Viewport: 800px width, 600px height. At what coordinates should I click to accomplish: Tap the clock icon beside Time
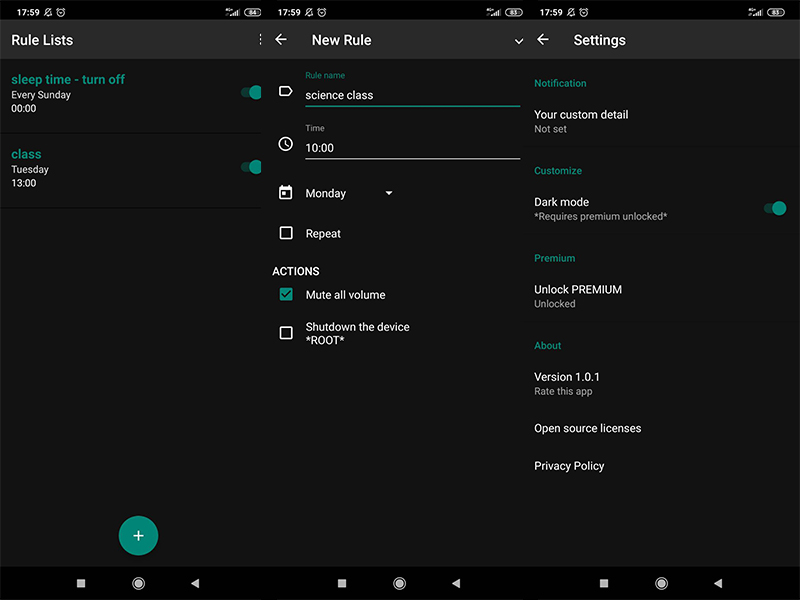pyautogui.click(x=286, y=144)
